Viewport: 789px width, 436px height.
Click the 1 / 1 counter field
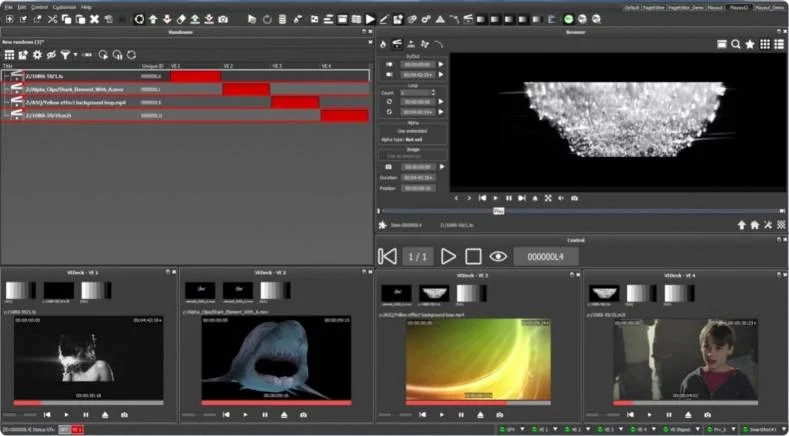(x=418, y=257)
